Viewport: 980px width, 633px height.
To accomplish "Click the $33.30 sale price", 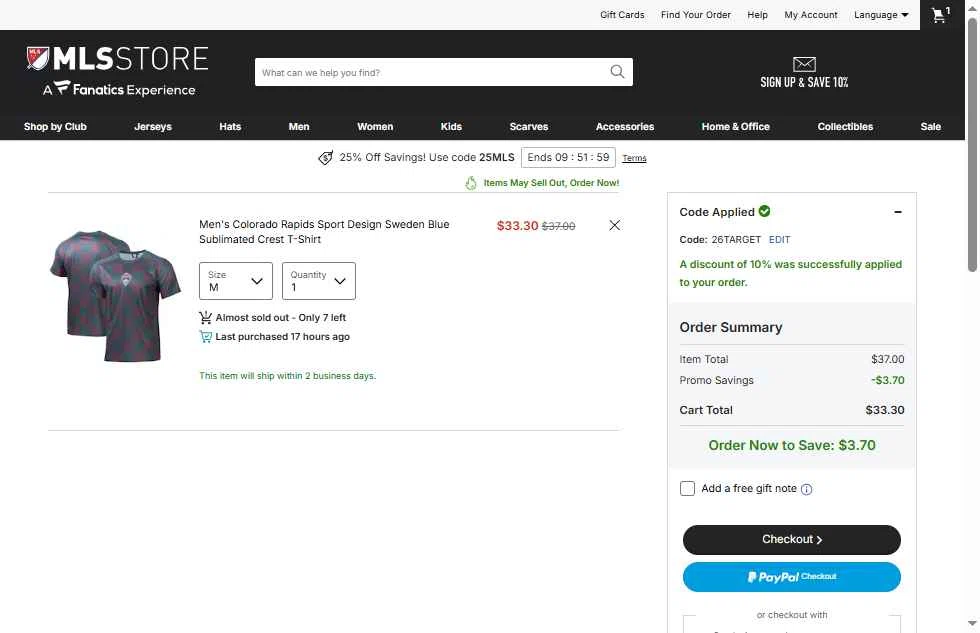I will pos(517,226).
